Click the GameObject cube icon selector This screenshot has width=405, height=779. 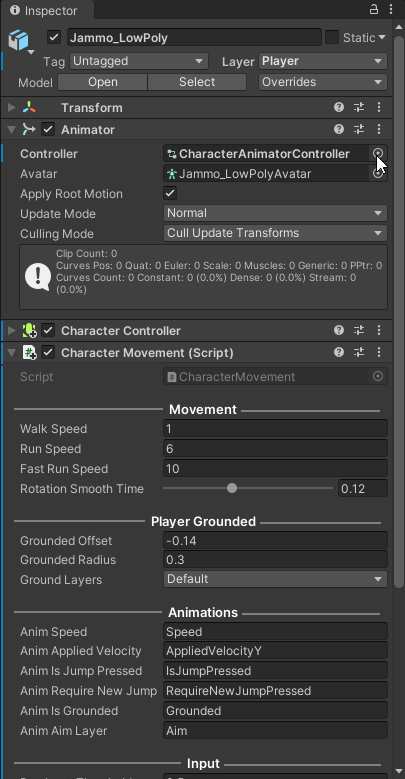tap(22, 42)
